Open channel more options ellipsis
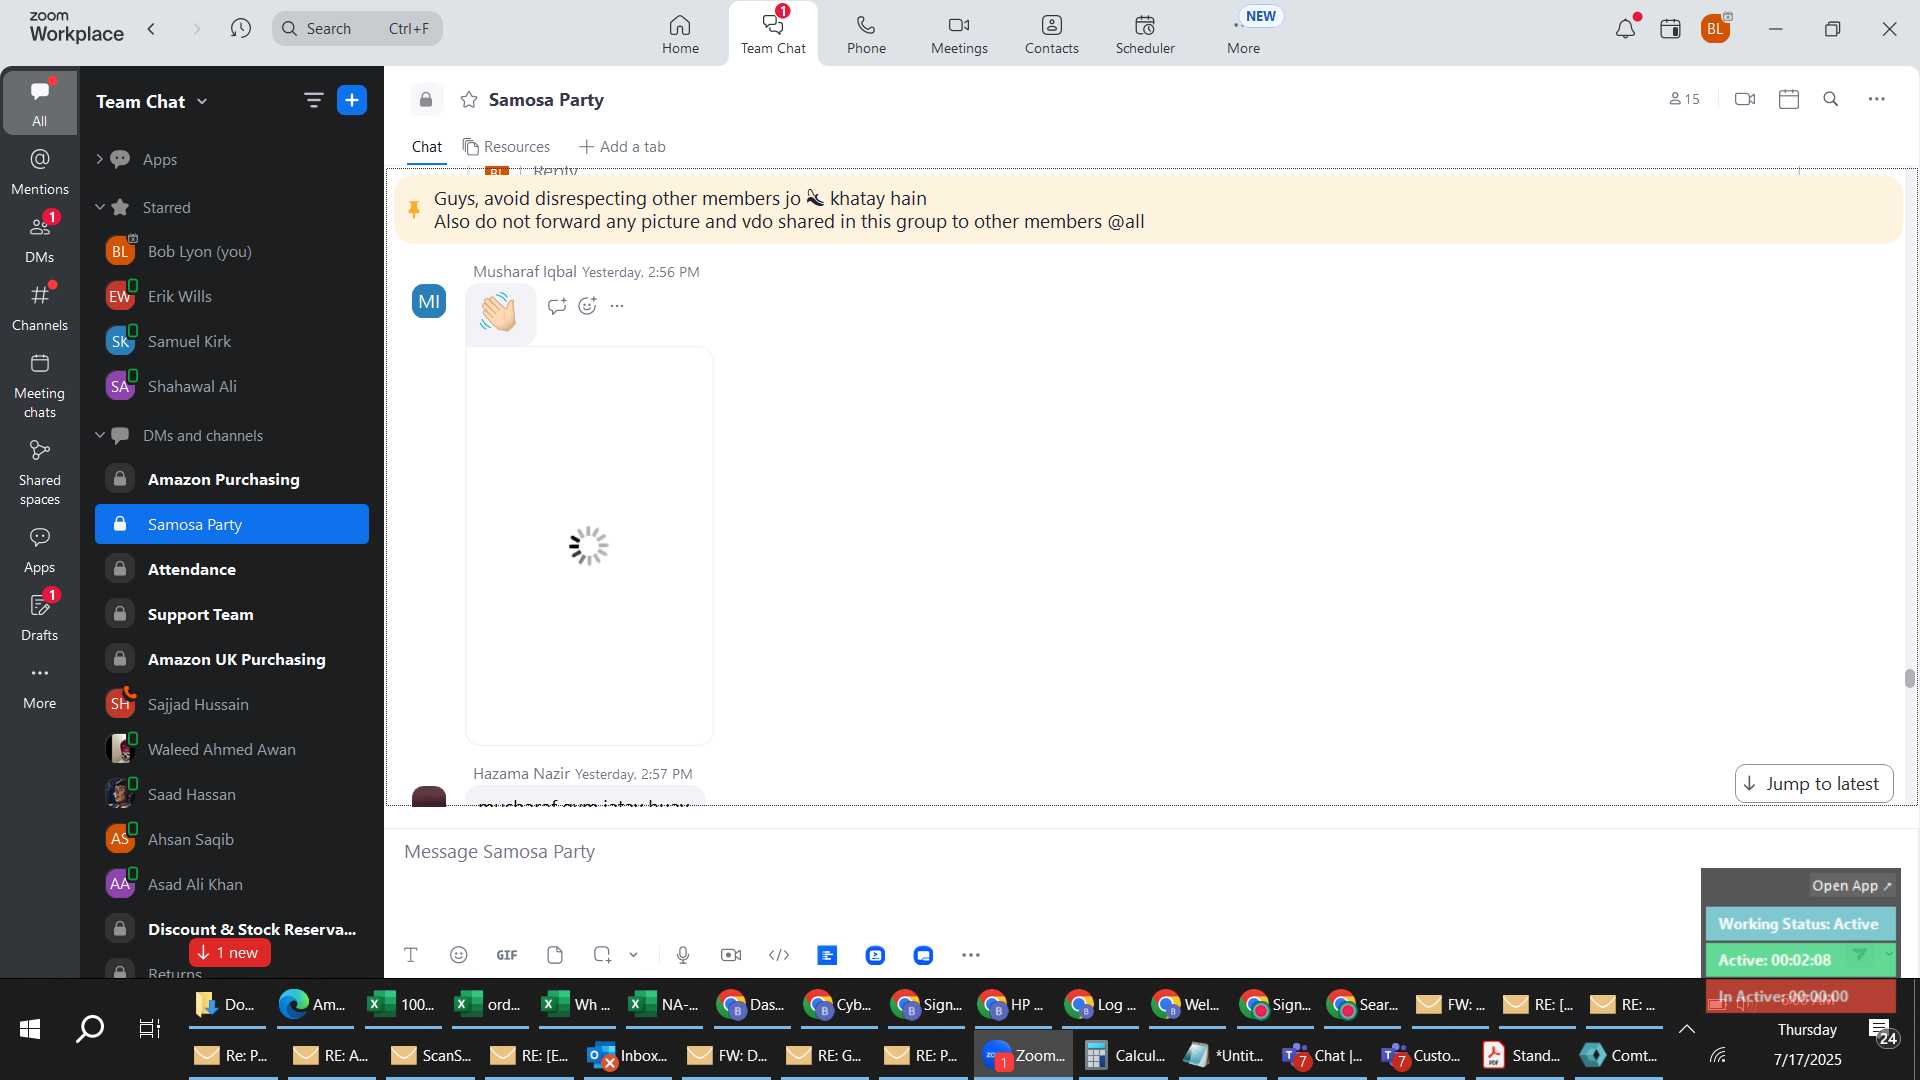The width and height of the screenshot is (1920, 1080). point(1877,99)
